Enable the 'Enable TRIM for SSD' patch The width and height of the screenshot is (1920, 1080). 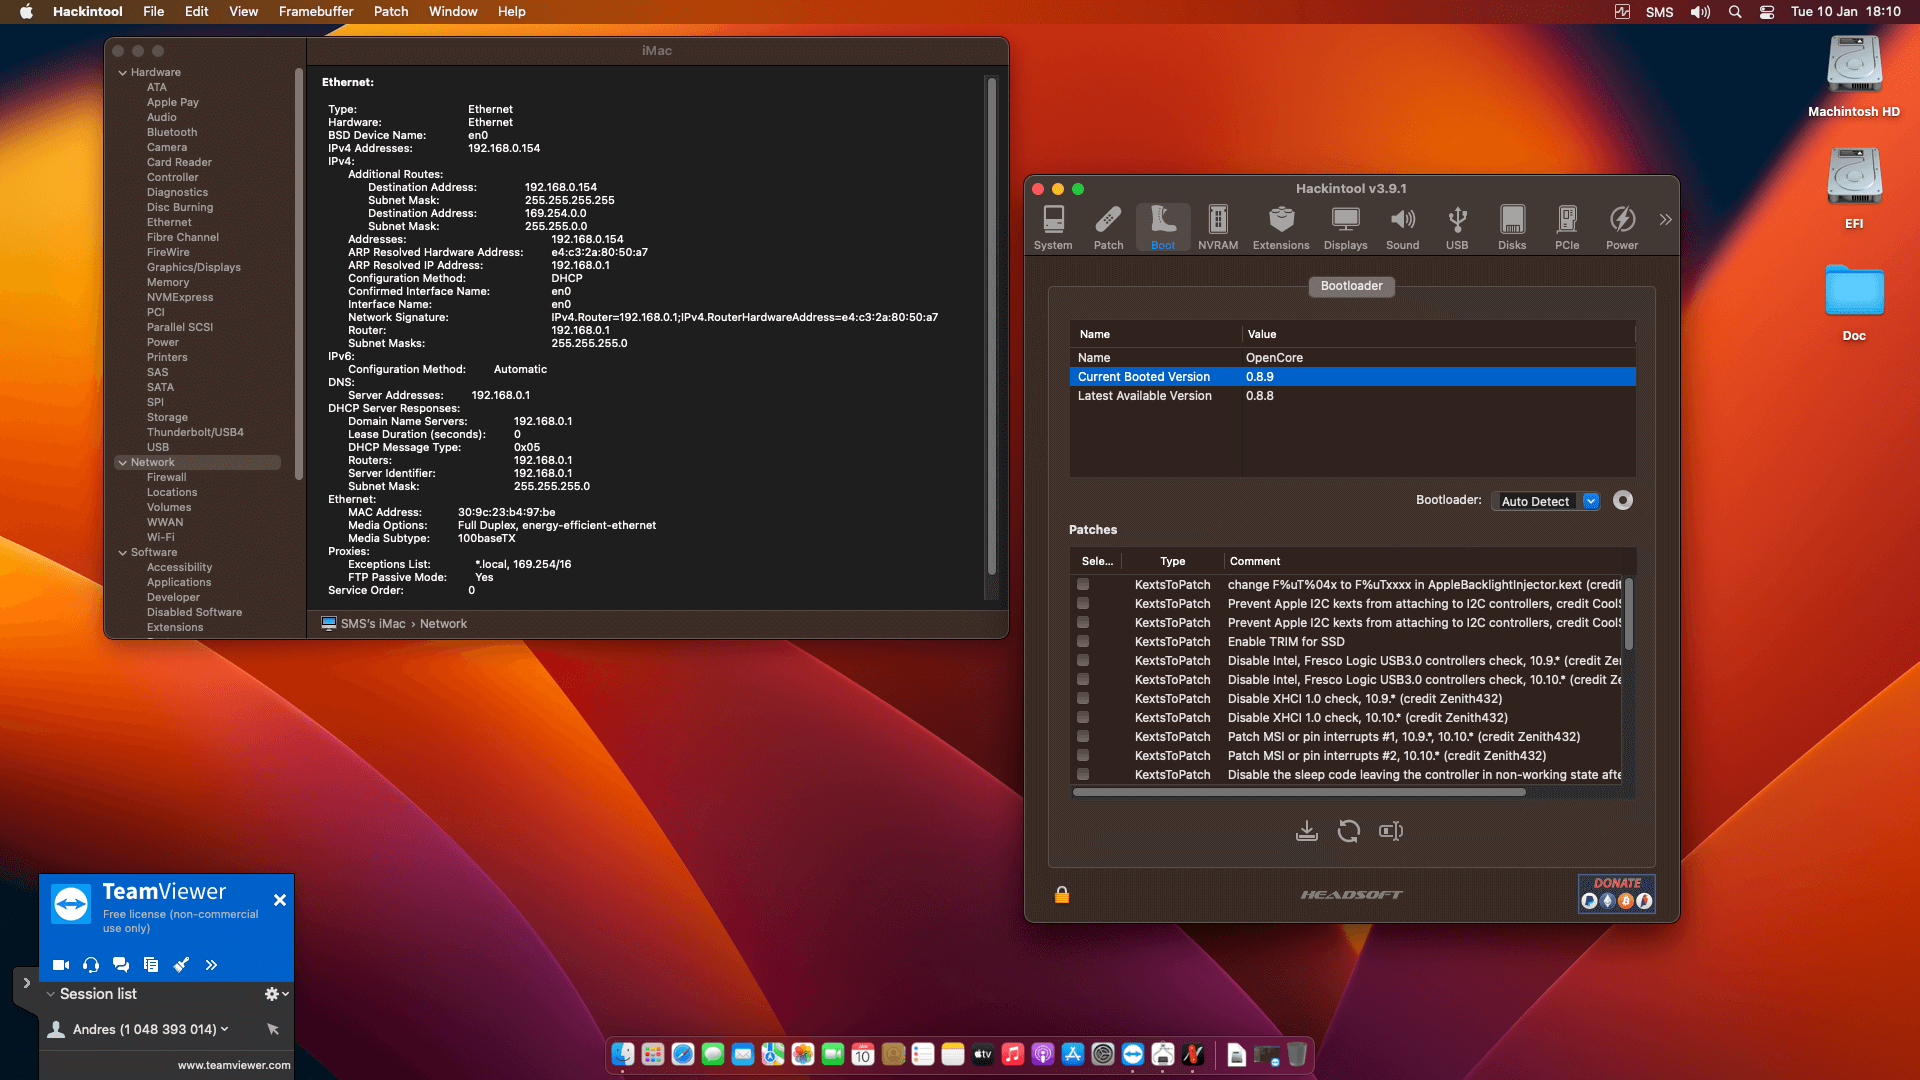tap(1084, 641)
